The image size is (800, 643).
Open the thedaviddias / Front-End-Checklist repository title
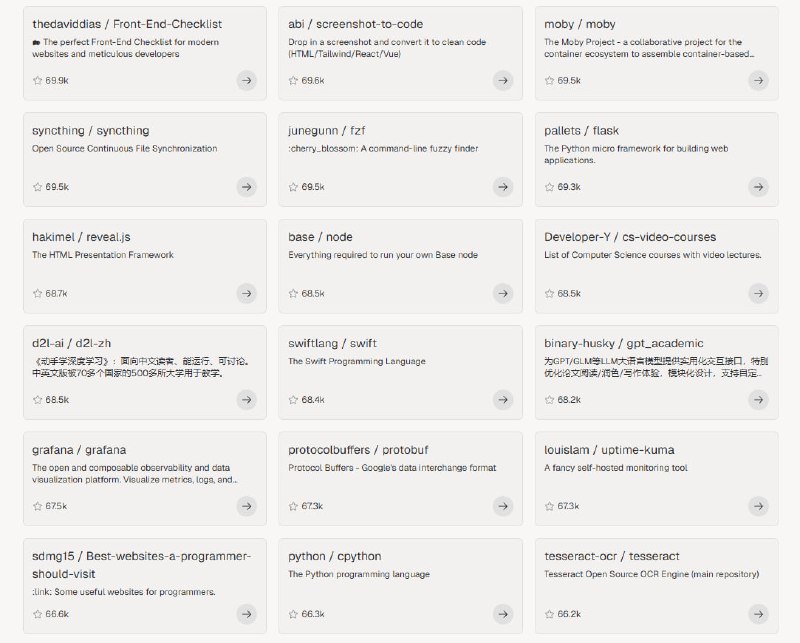(x=127, y=24)
